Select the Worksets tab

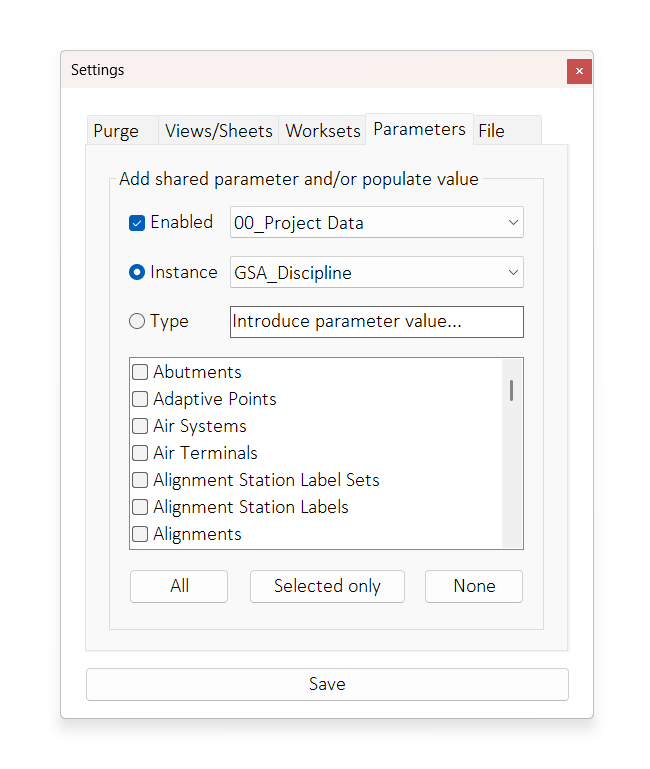point(322,131)
